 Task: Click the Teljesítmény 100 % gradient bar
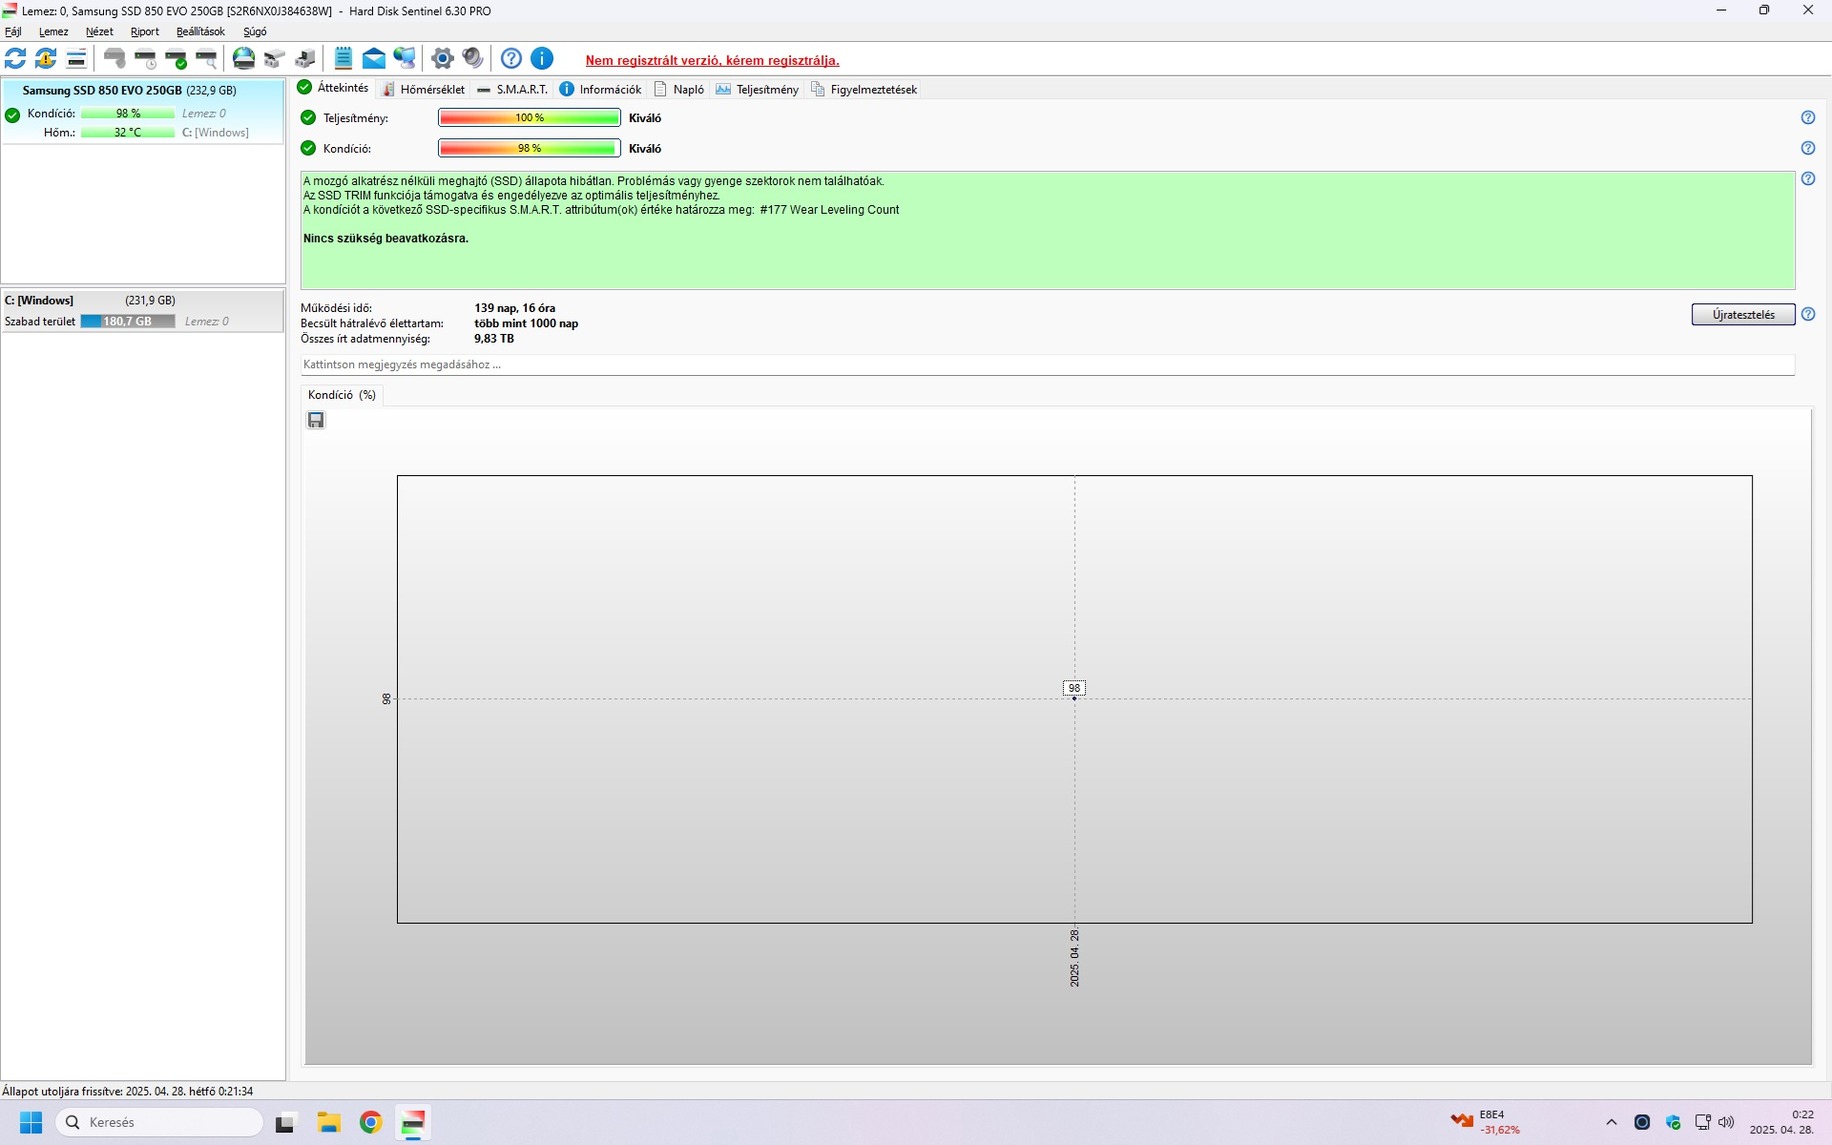tap(529, 118)
